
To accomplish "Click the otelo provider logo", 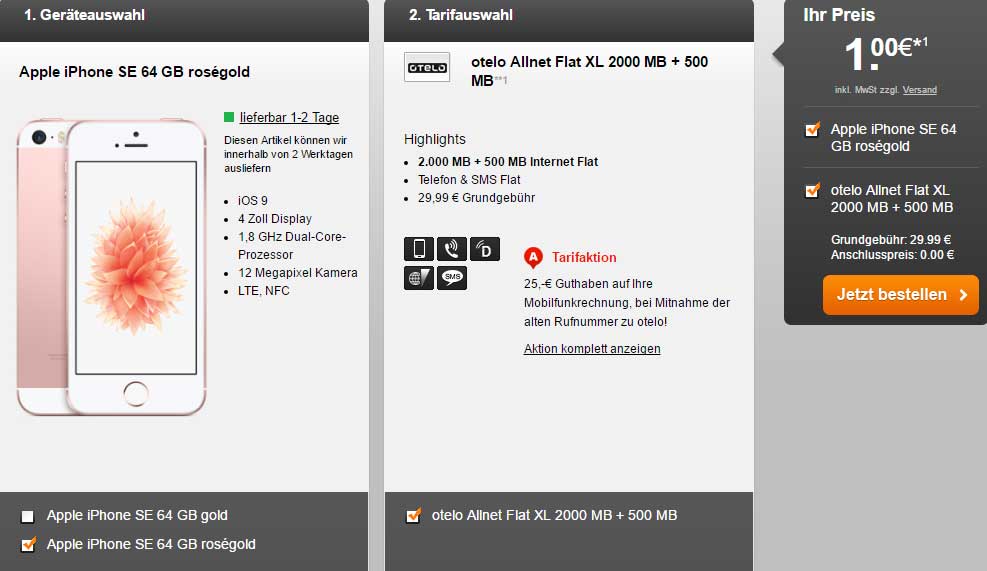I will 427,67.
